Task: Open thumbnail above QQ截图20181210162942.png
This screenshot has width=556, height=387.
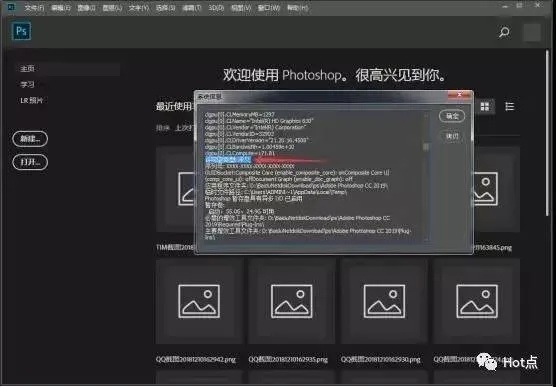Action: (x=199, y=301)
